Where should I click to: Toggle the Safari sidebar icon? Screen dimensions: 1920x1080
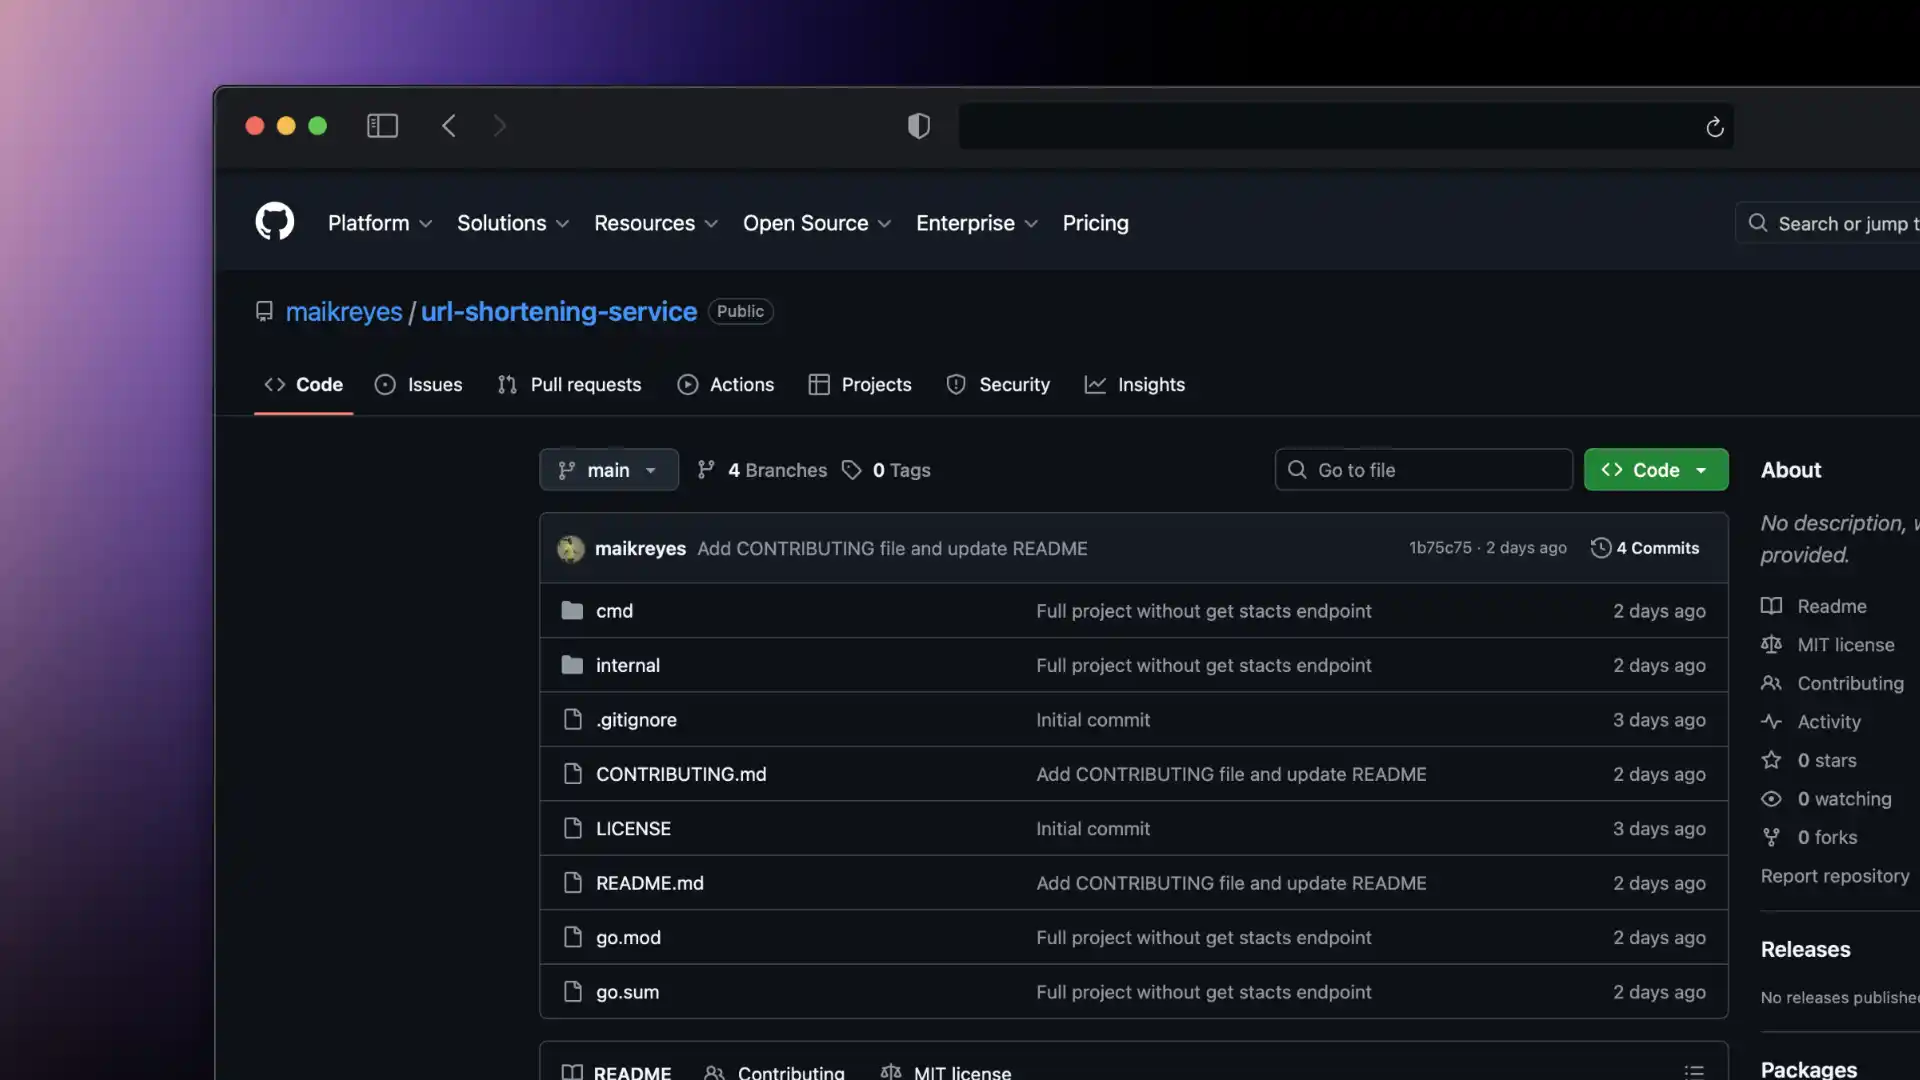pos(382,126)
